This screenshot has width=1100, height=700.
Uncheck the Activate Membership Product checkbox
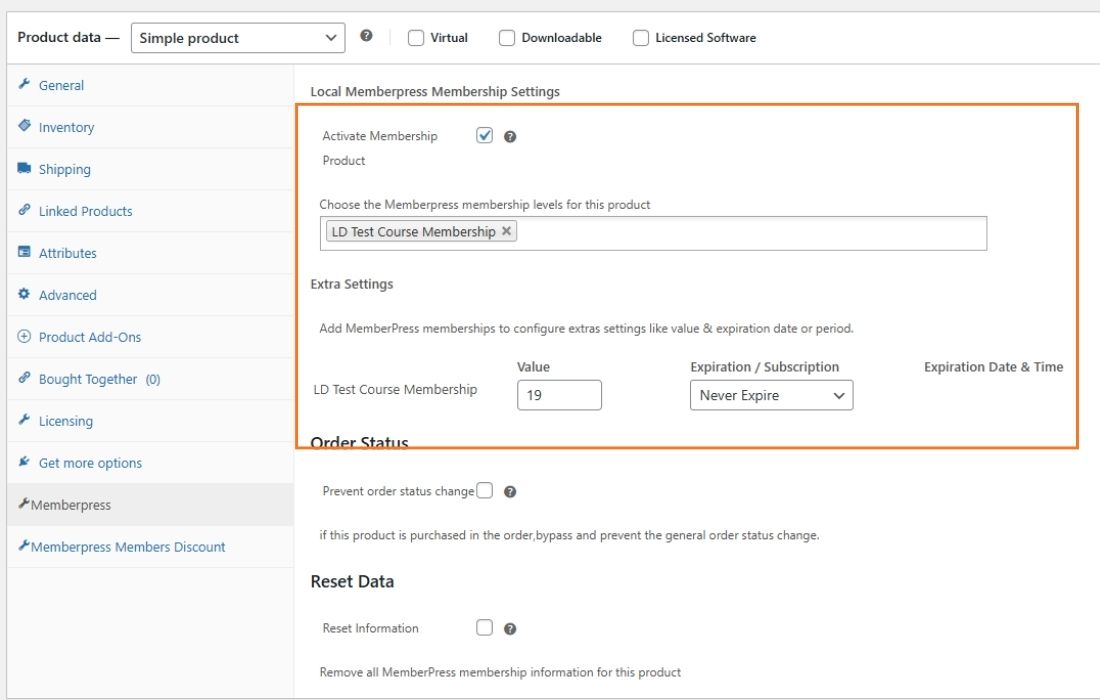point(485,136)
